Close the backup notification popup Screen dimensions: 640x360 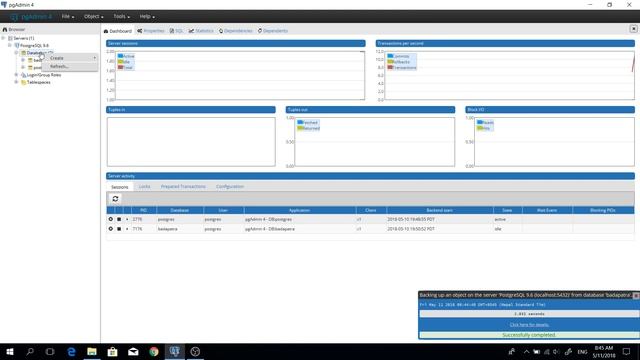coord(636,296)
